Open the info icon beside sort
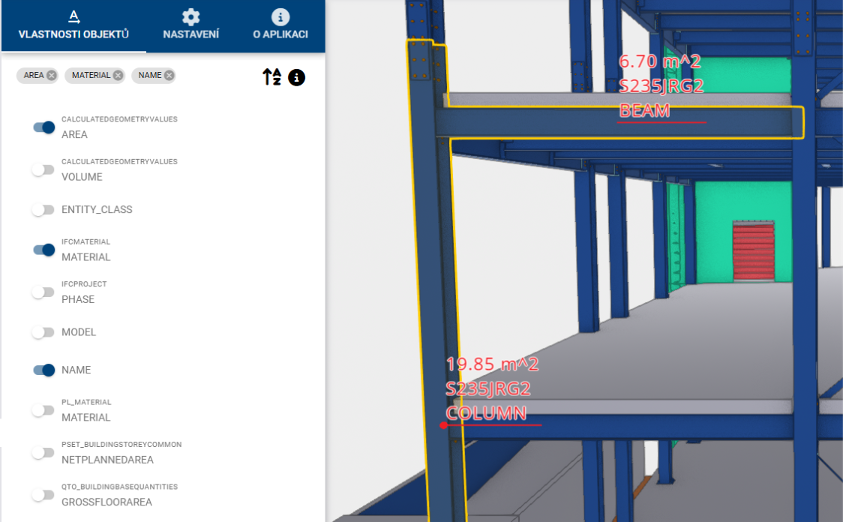Screen dimensions: 844x522 297,77
